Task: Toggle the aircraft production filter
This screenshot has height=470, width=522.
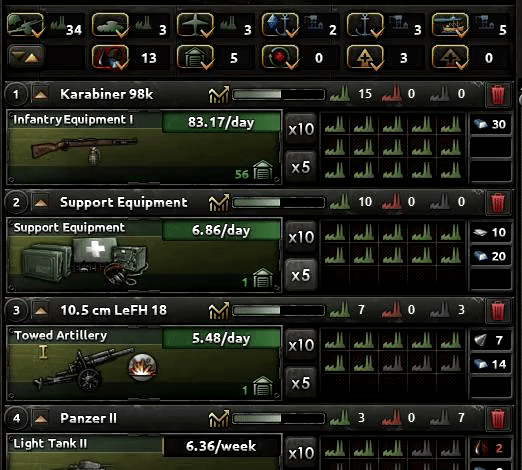Action: 195,25
